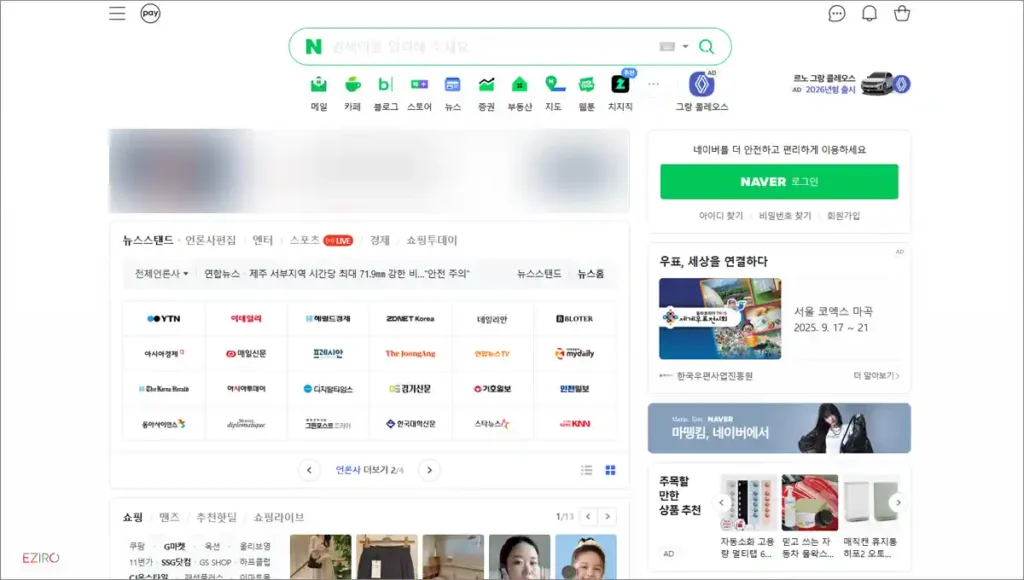Click the magnifier search button
This screenshot has width=1024, height=580.
pyautogui.click(x=707, y=46)
